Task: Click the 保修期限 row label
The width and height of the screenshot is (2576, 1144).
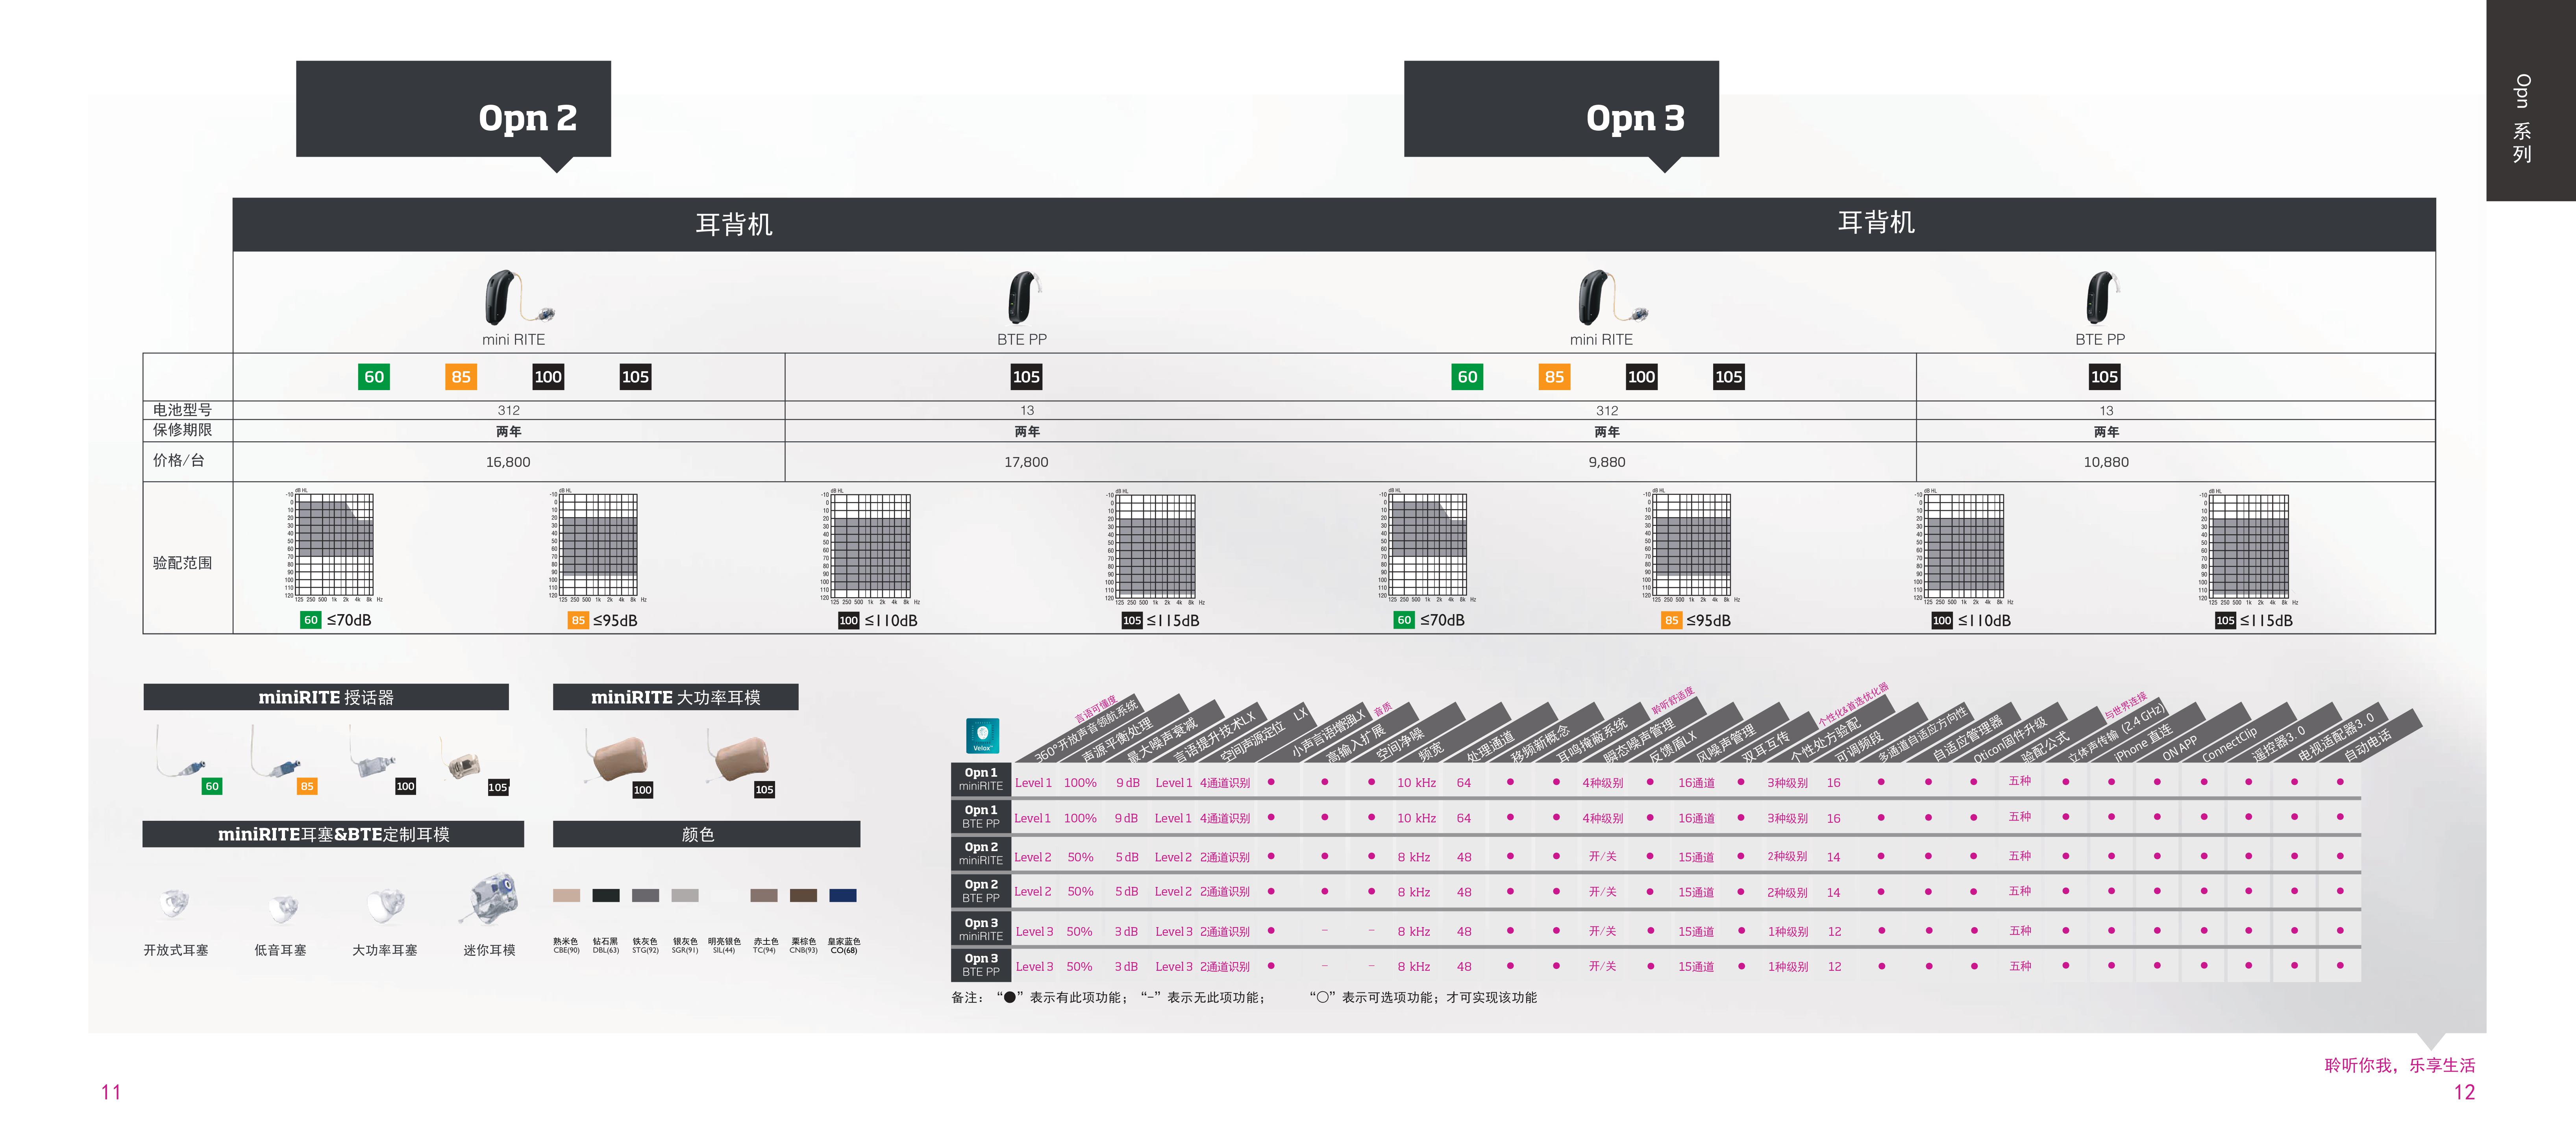Action: point(182,430)
